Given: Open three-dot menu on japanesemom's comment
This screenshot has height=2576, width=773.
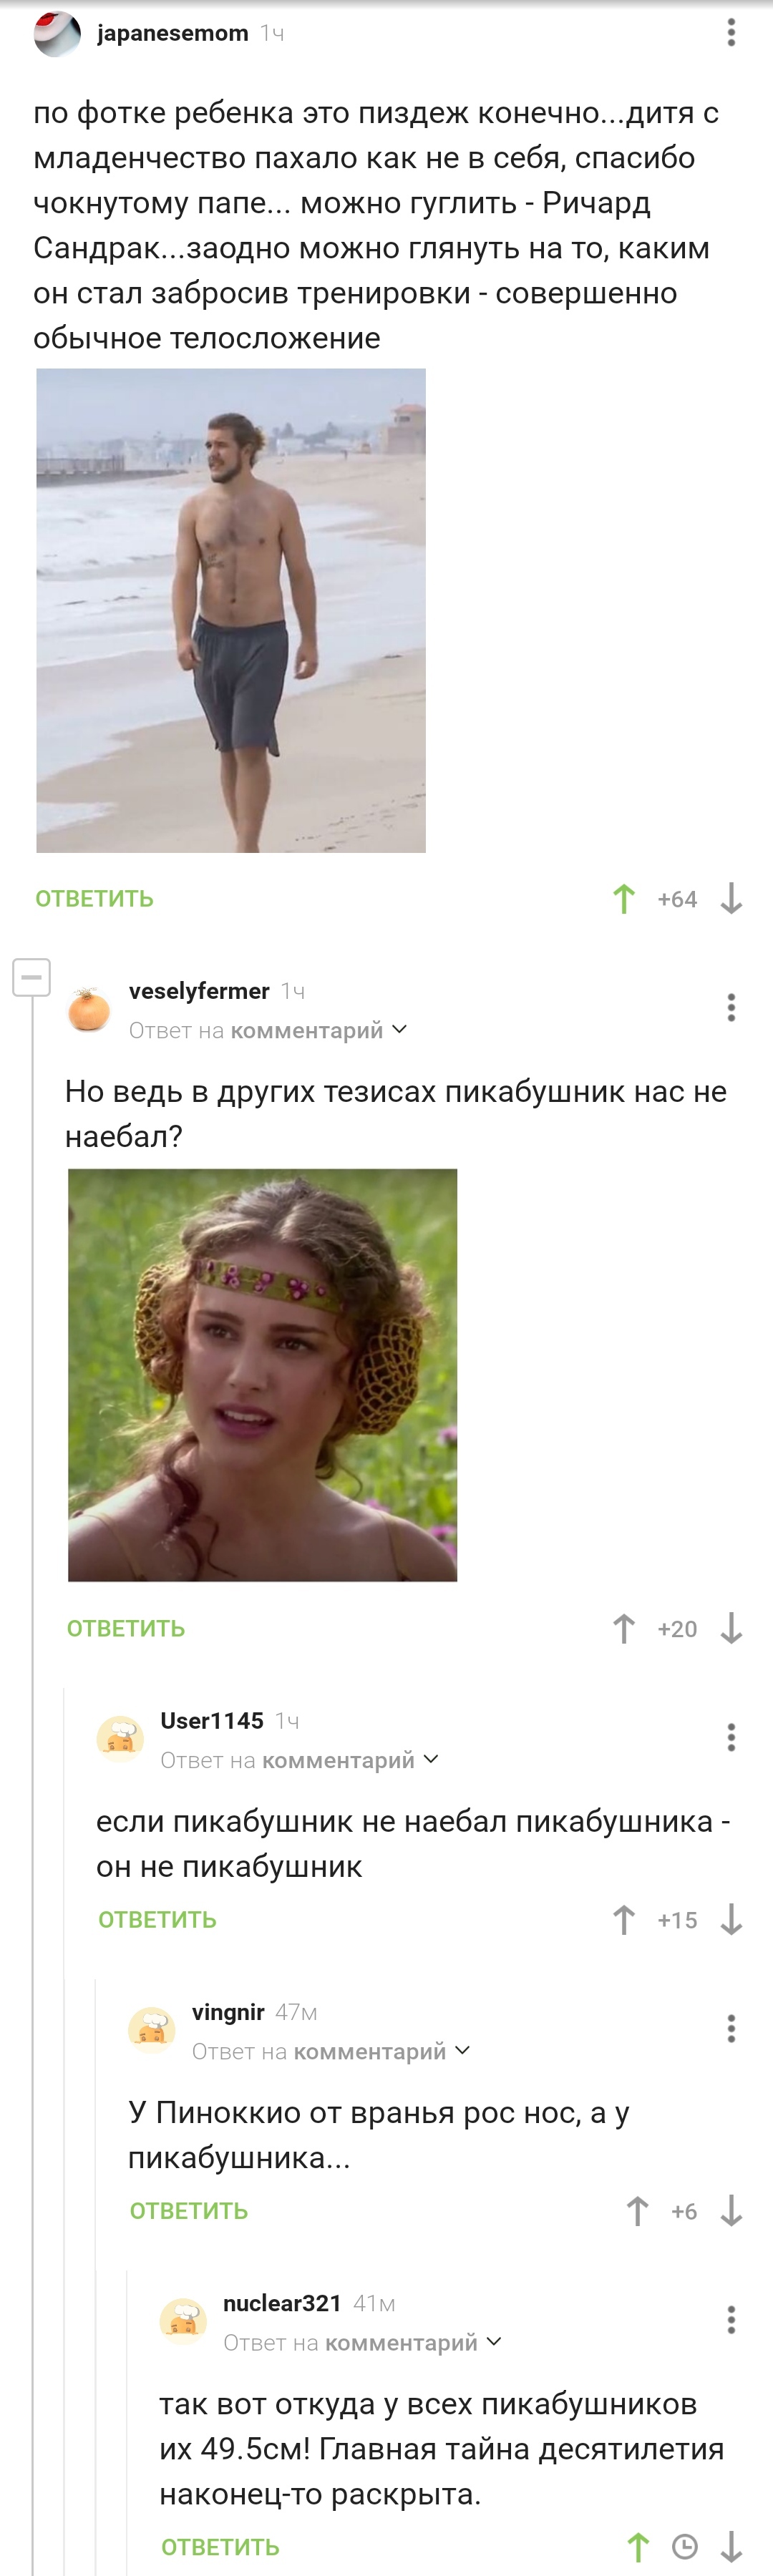Looking at the screenshot, I should point(731,33).
